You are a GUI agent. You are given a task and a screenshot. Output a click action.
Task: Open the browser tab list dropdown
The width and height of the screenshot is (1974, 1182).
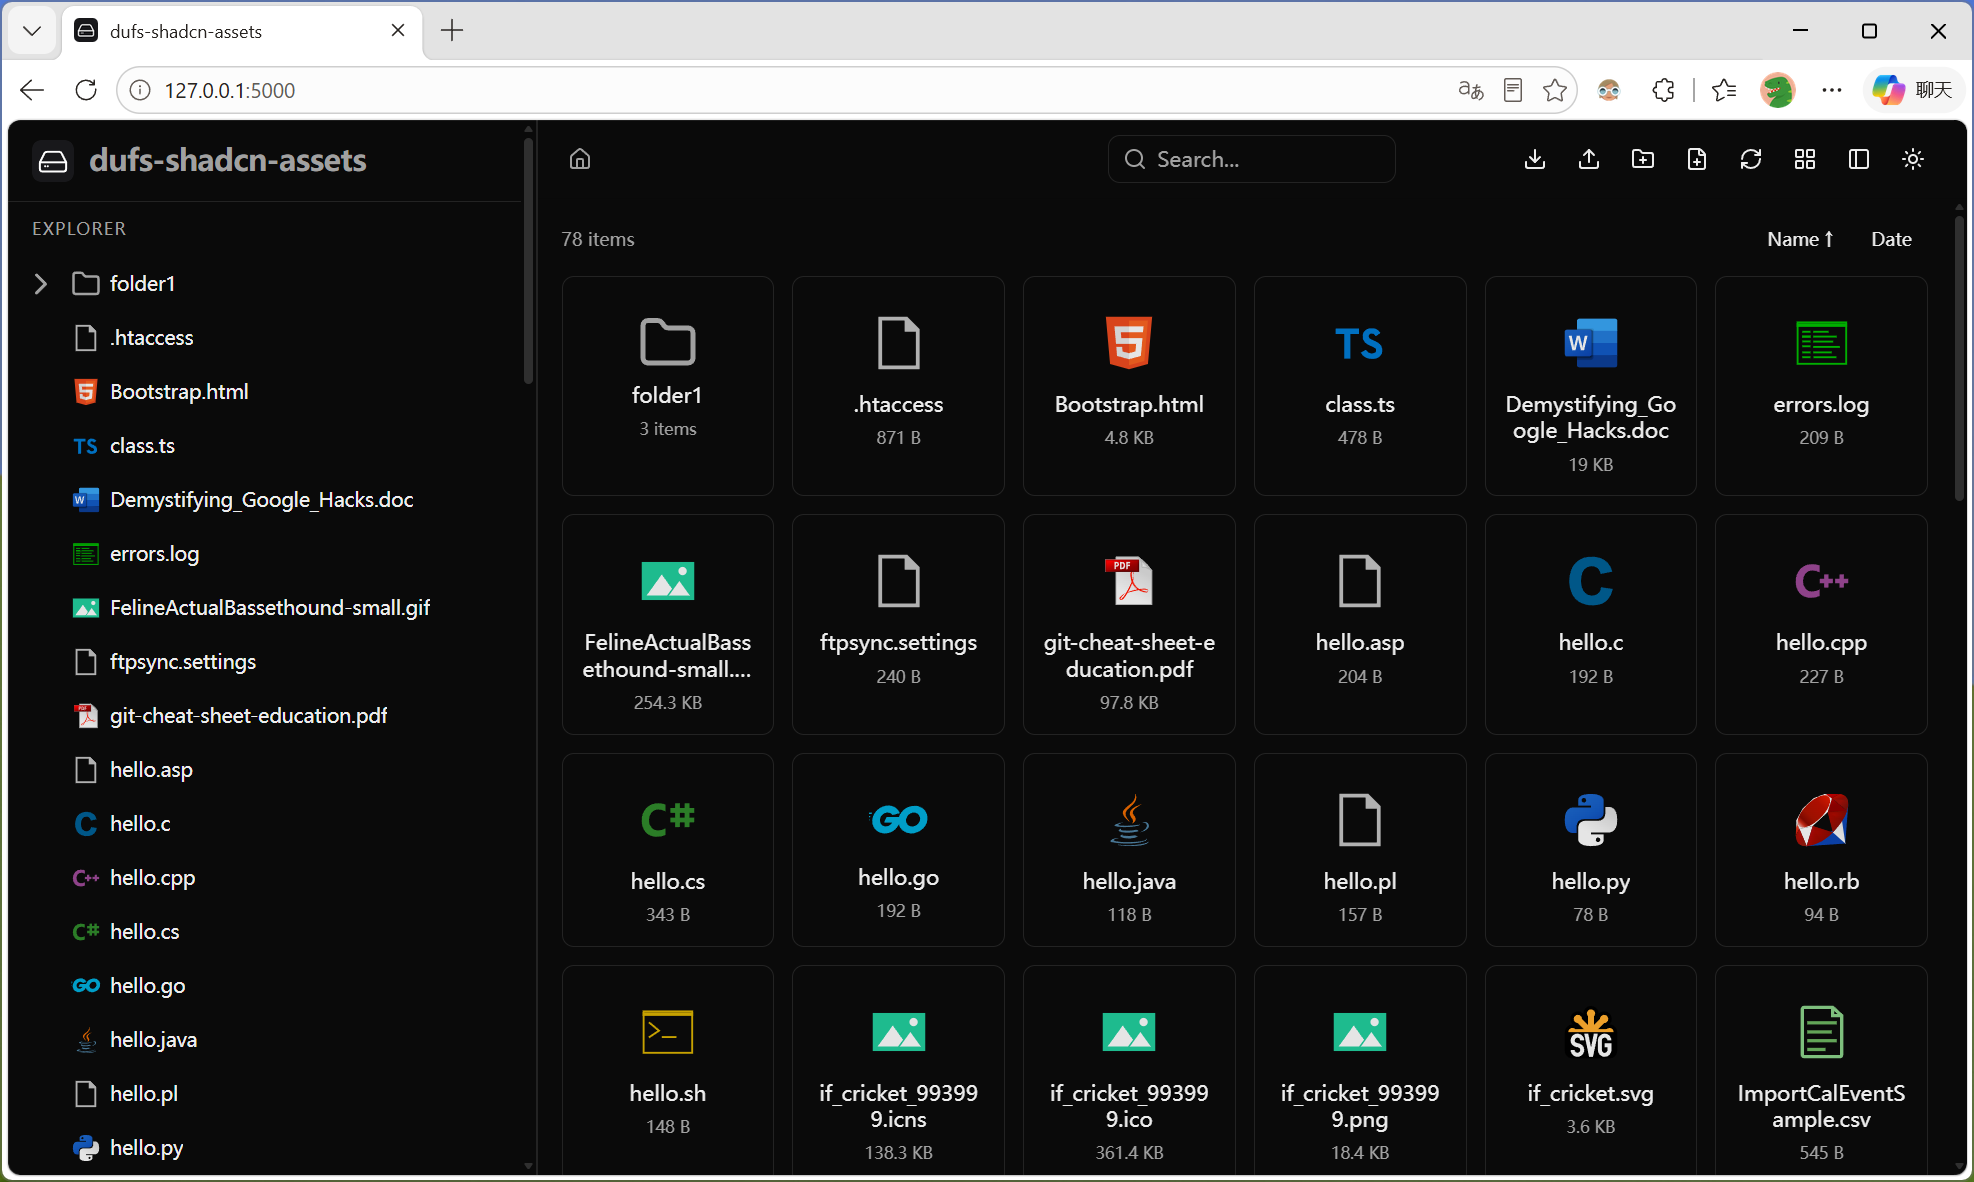coord(32,31)
